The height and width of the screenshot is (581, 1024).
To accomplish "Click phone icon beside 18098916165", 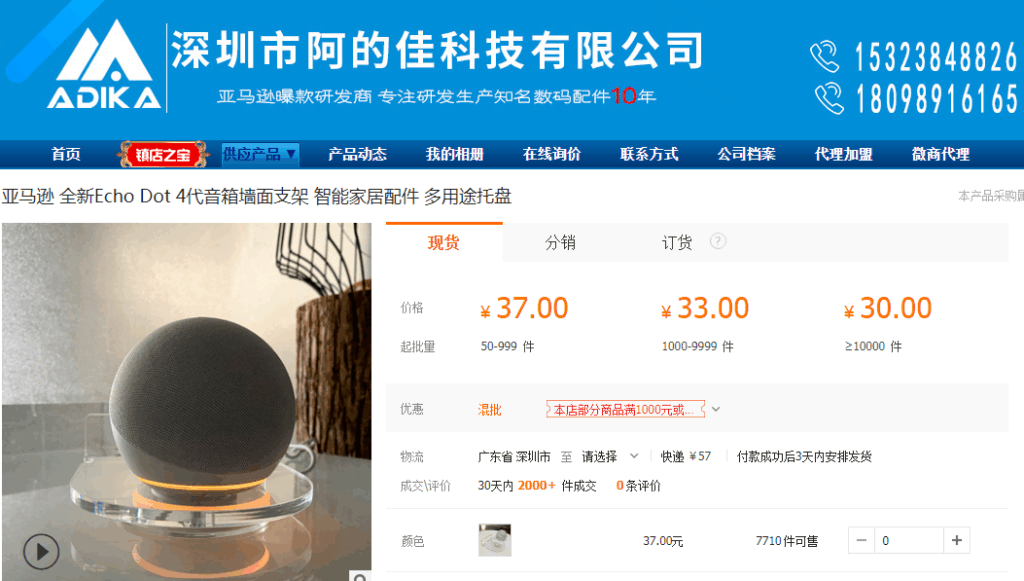I will 829,99.
